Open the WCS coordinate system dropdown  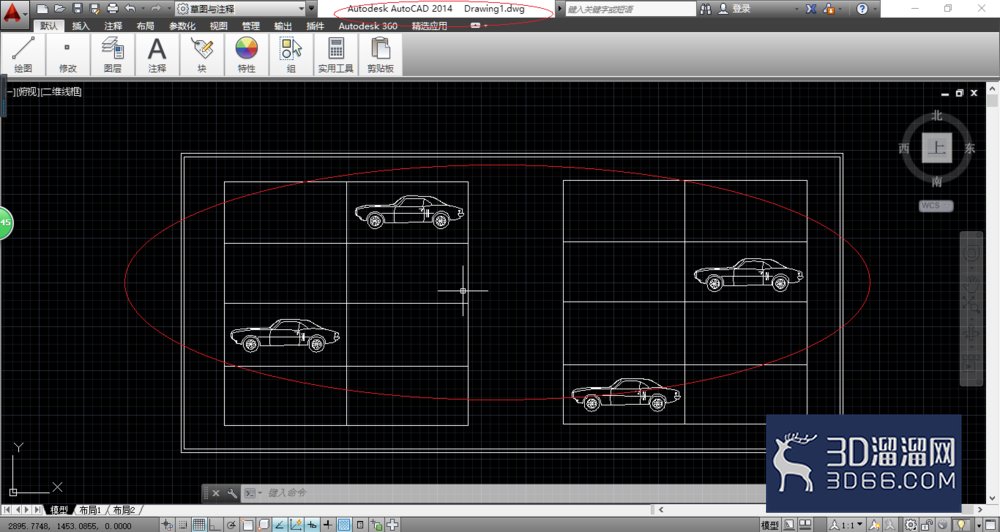click(x=936, y=206)
